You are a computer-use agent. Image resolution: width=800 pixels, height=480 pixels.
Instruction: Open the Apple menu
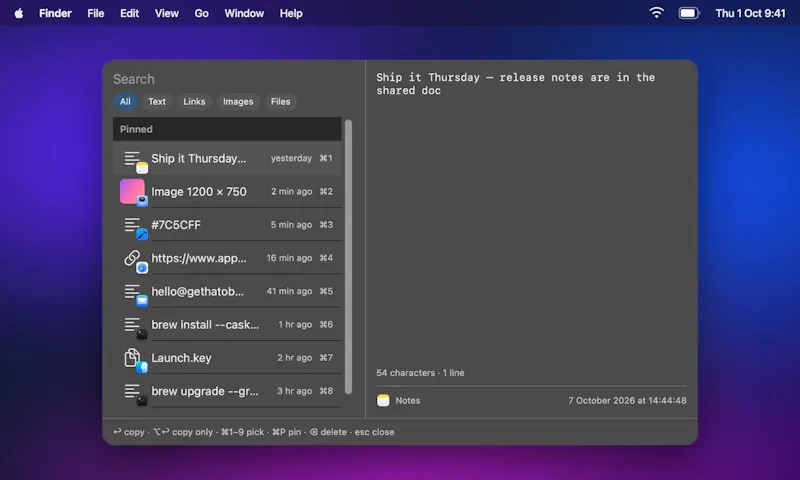click(18, 13)
